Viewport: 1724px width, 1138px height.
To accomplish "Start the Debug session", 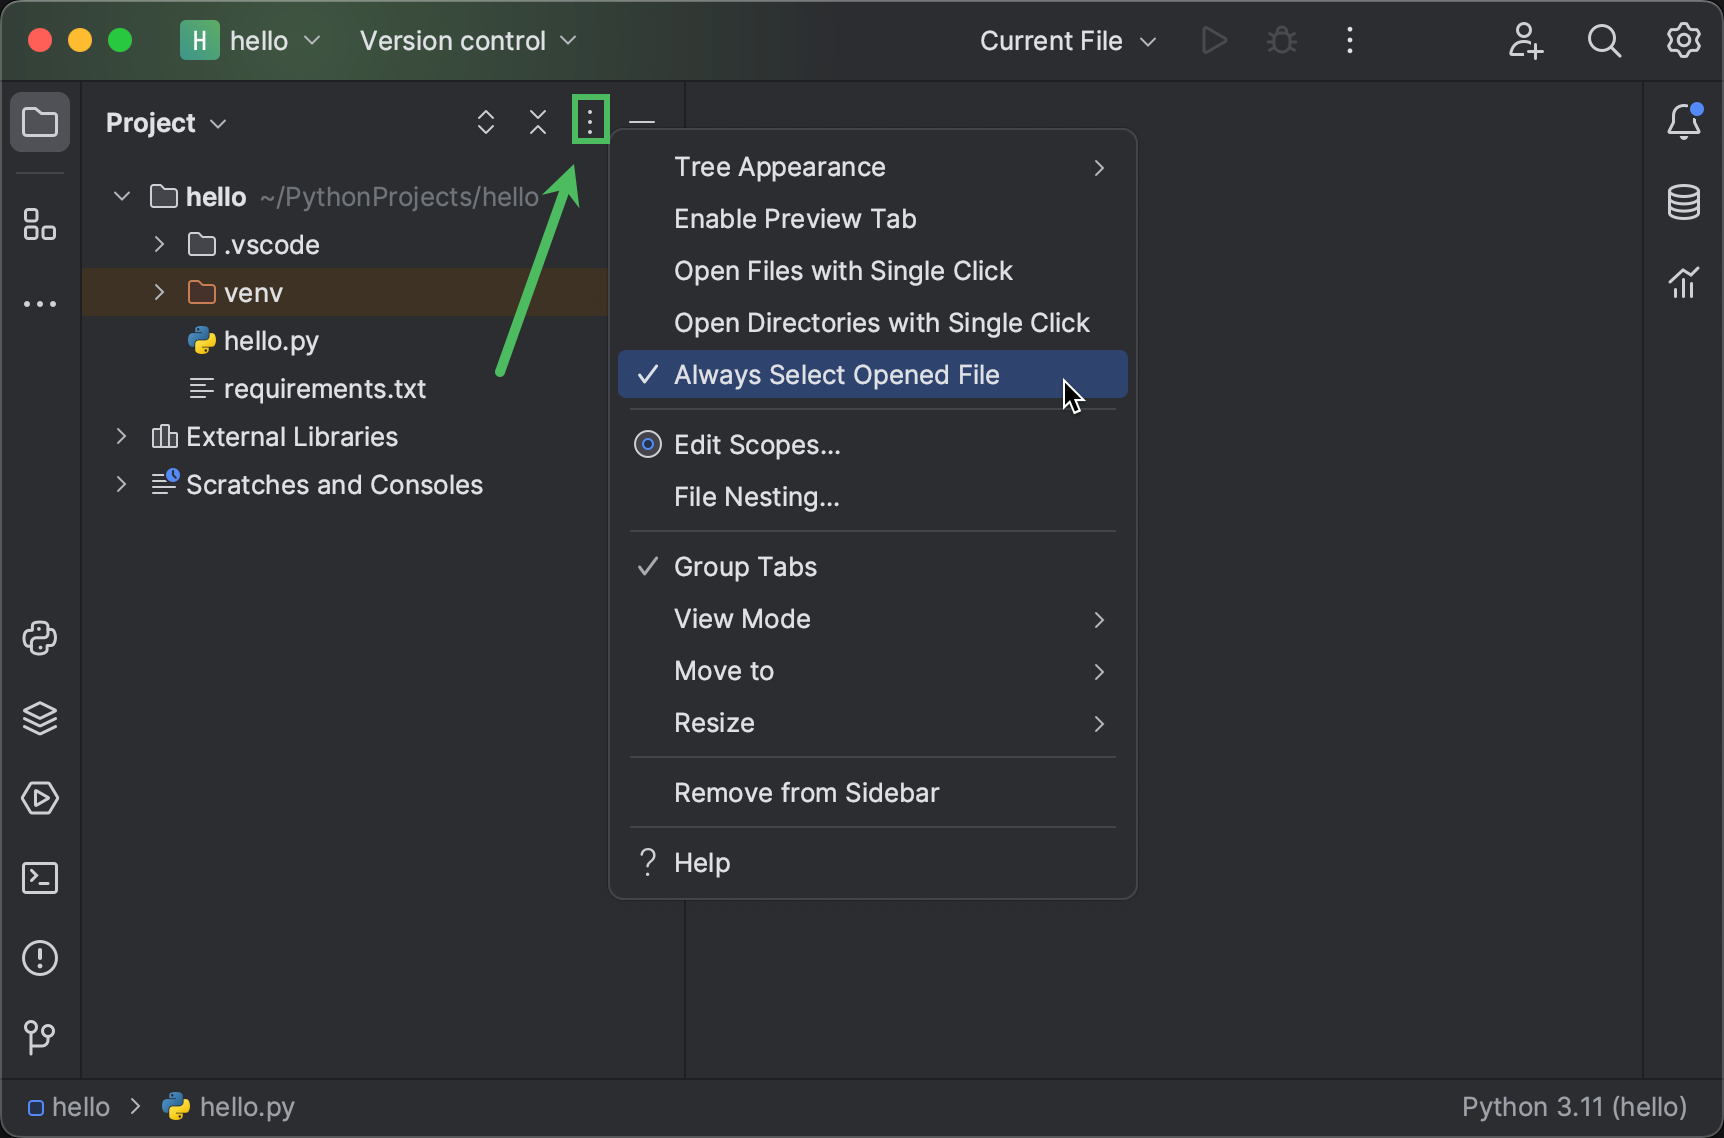I will pyautogui.click(x=1281, y=41).
